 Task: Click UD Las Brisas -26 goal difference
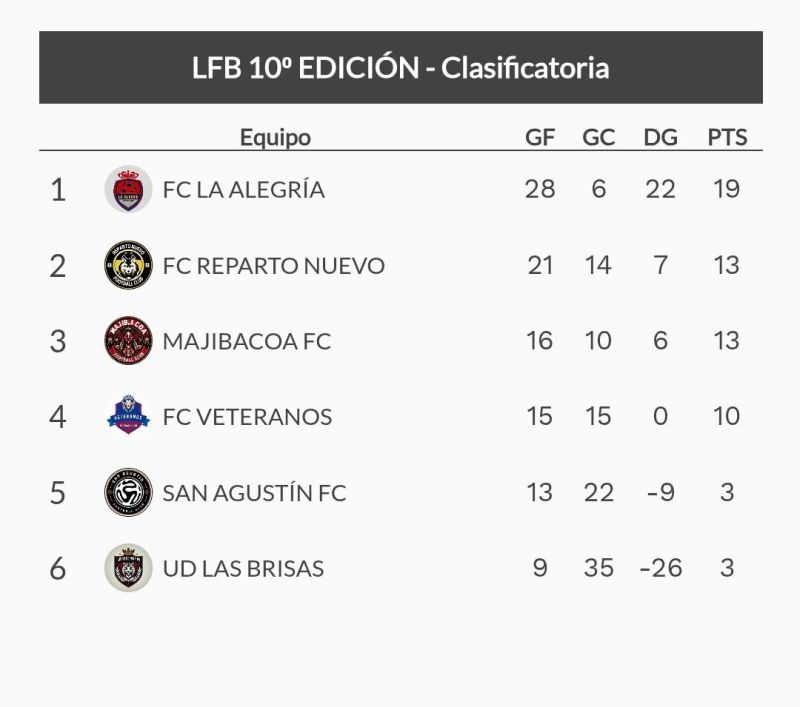coord(661,568)
